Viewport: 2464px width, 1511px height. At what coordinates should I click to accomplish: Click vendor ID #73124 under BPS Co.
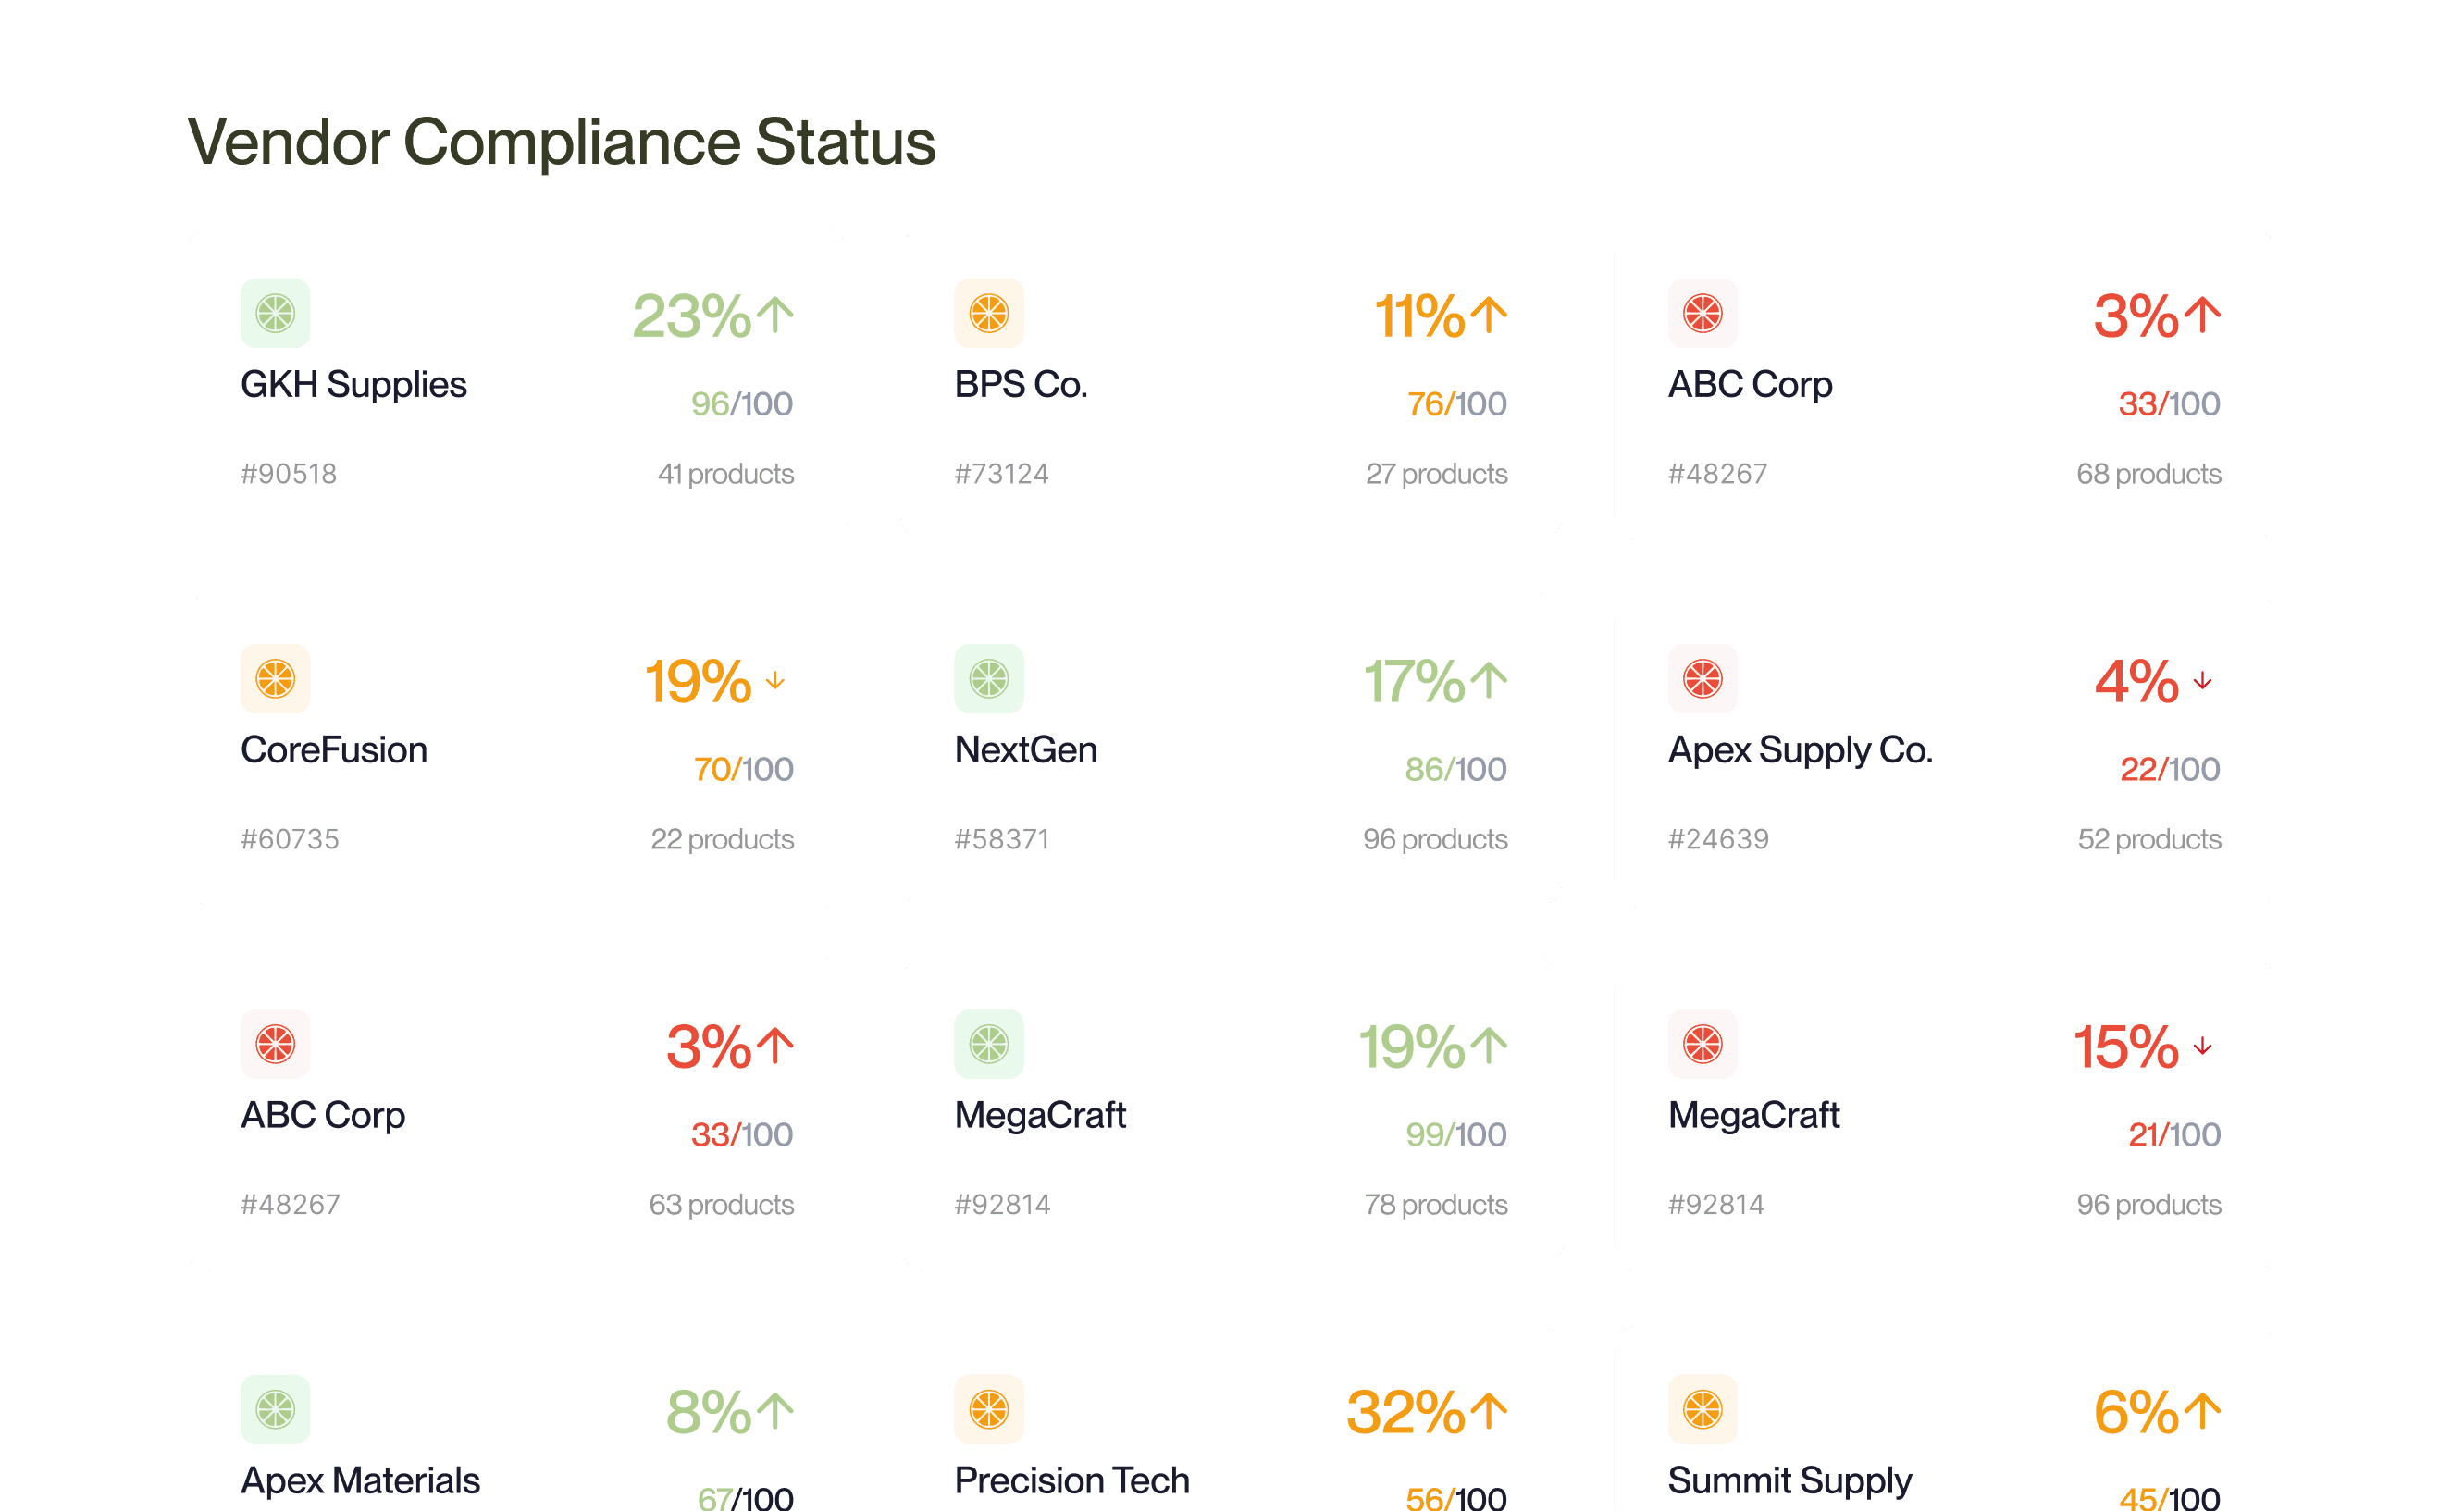[x=1001, y=474]
